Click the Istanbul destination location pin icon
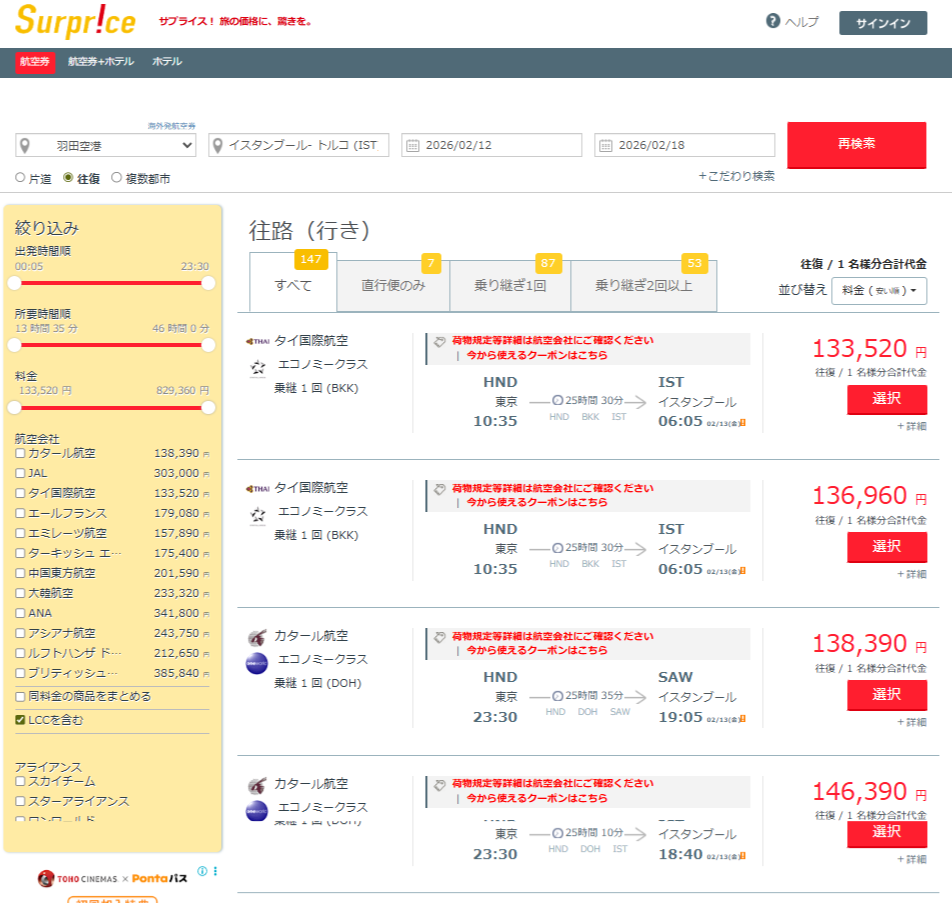This screenshot has width=952, height=903. click(x=217, y=146)
